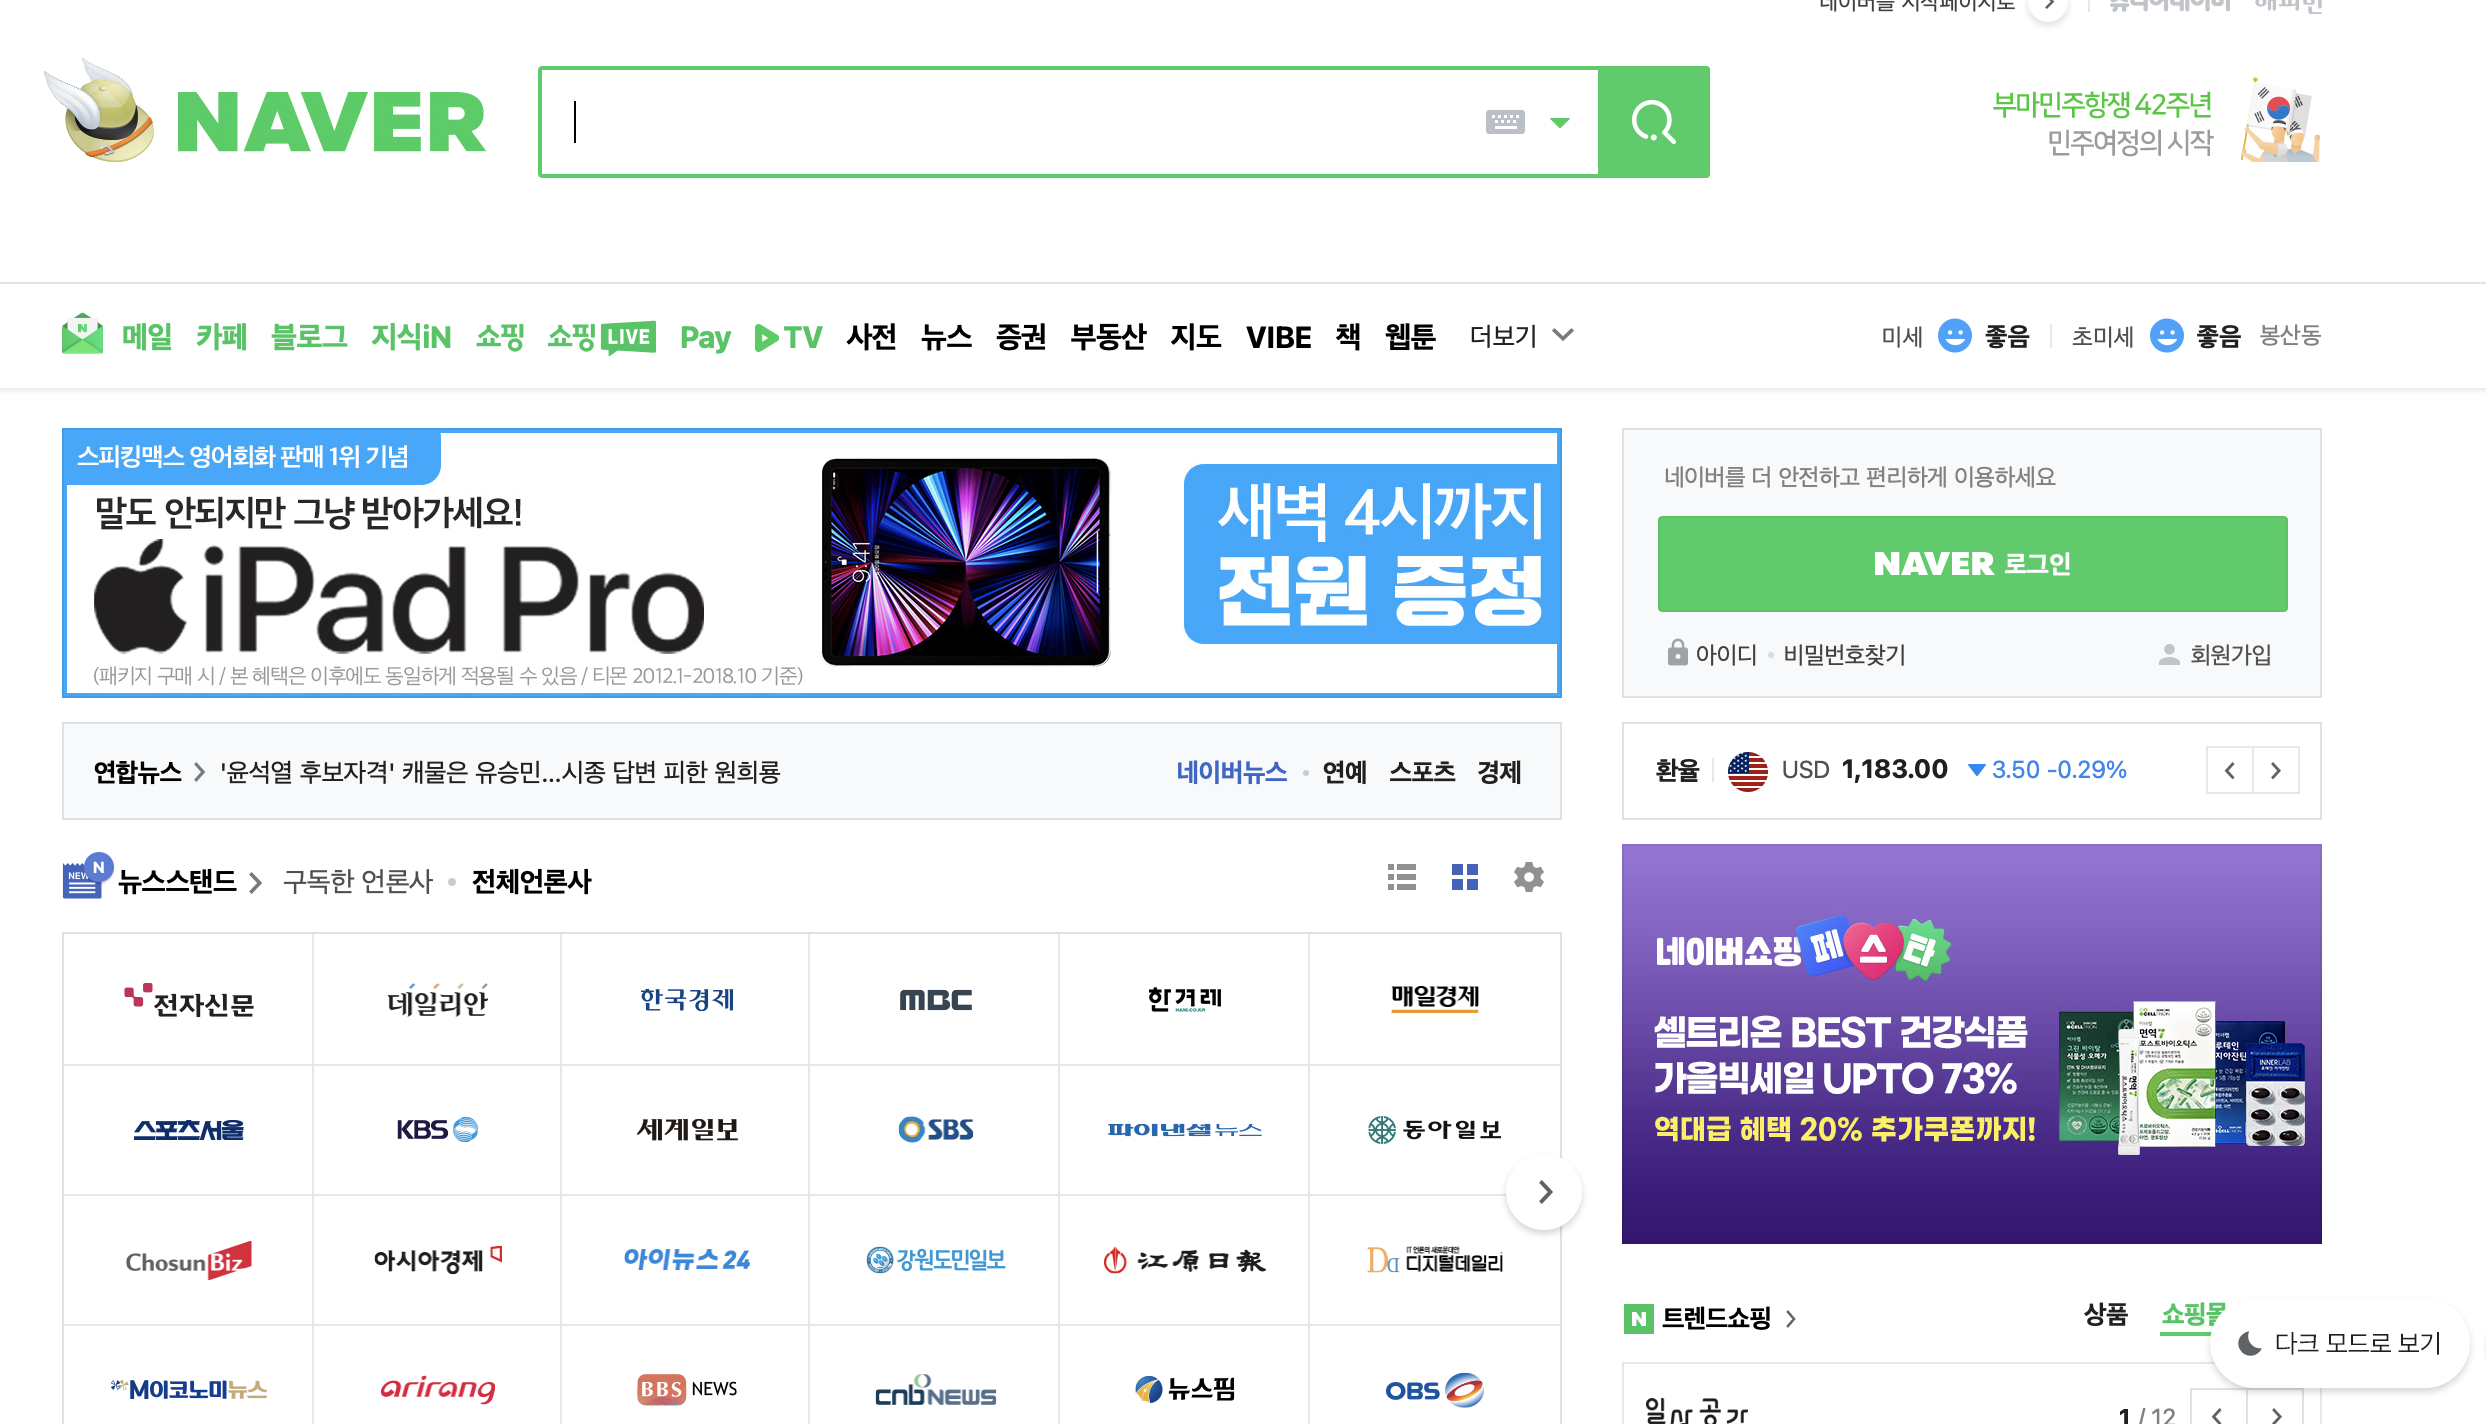The width and height of the screenshot is (2486, 1424).
Task: Open the 뉴스 menu item
Action: pos(946,337)
